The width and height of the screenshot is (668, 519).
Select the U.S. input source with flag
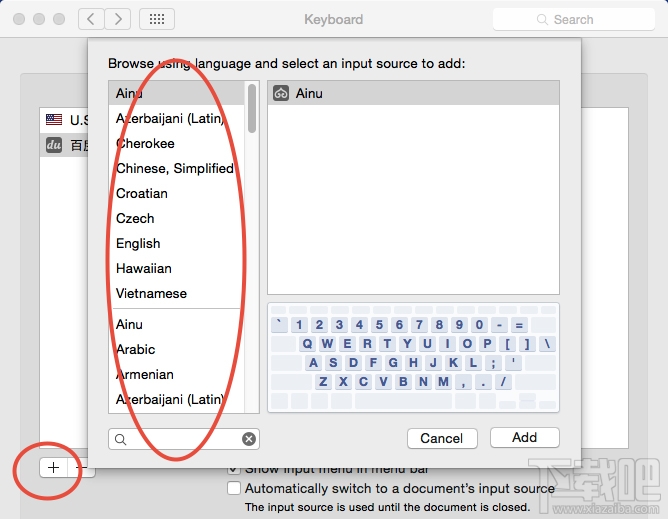point(64,120)
